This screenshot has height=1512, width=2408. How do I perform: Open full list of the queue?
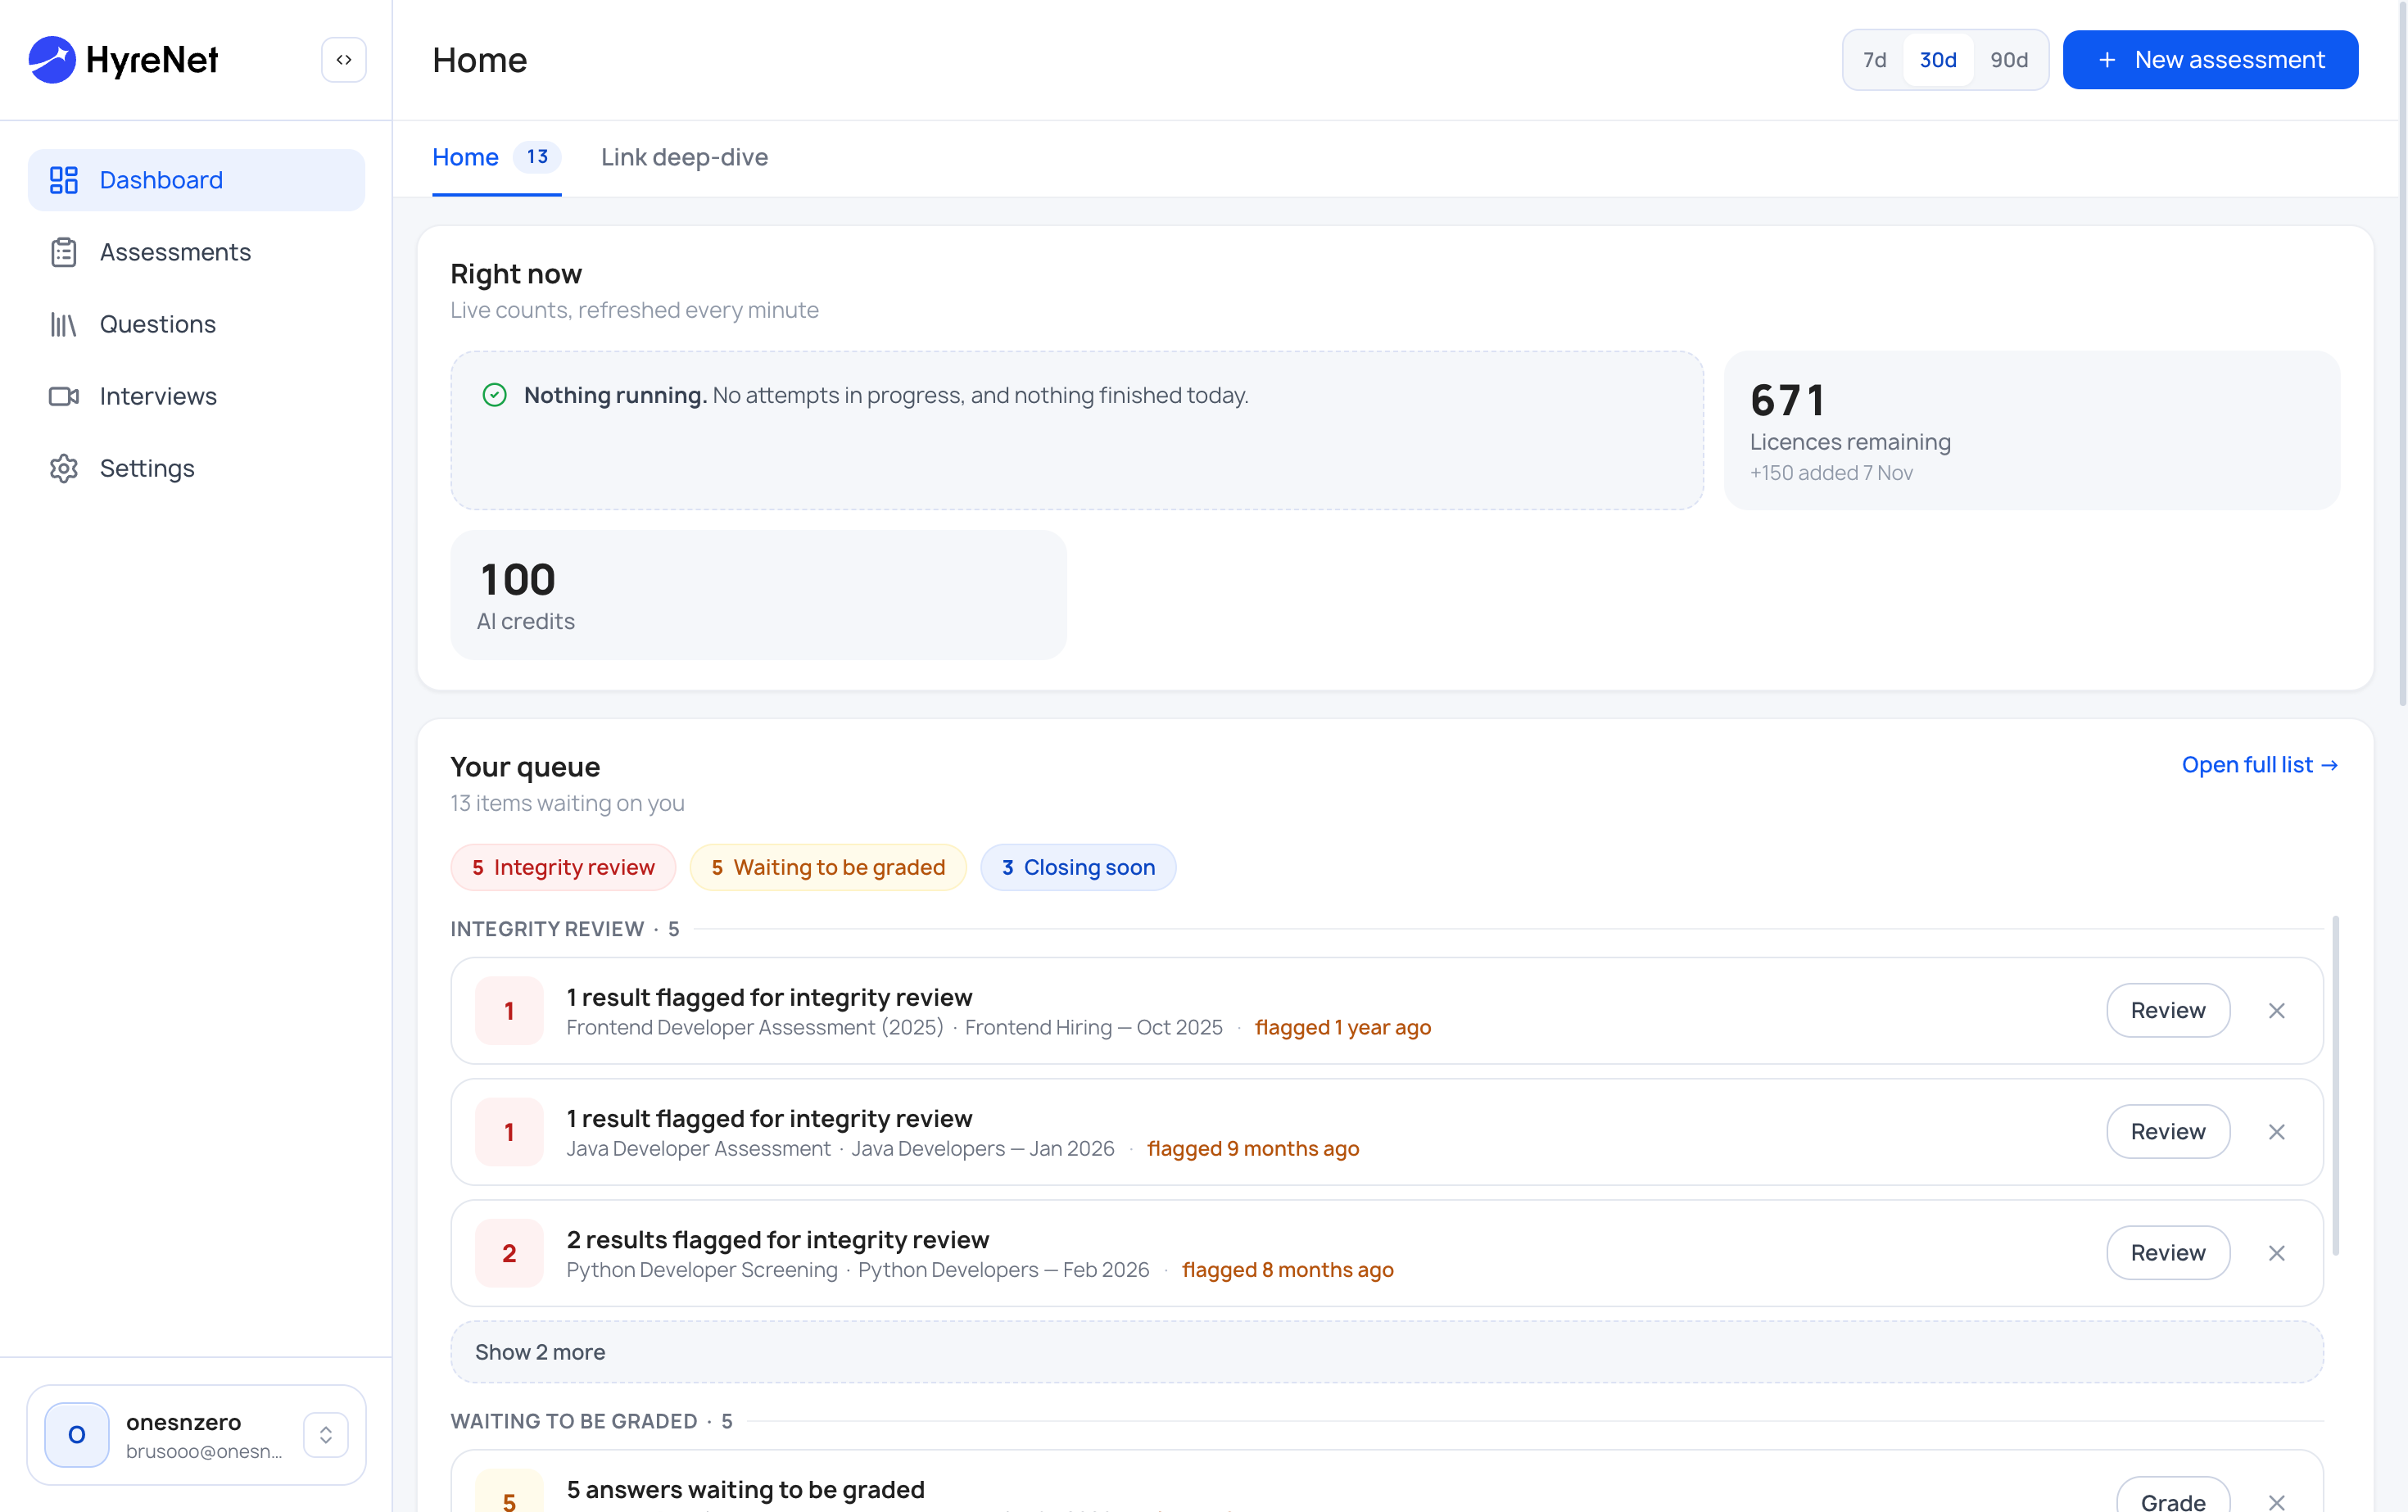click(x=2260, y=765)
